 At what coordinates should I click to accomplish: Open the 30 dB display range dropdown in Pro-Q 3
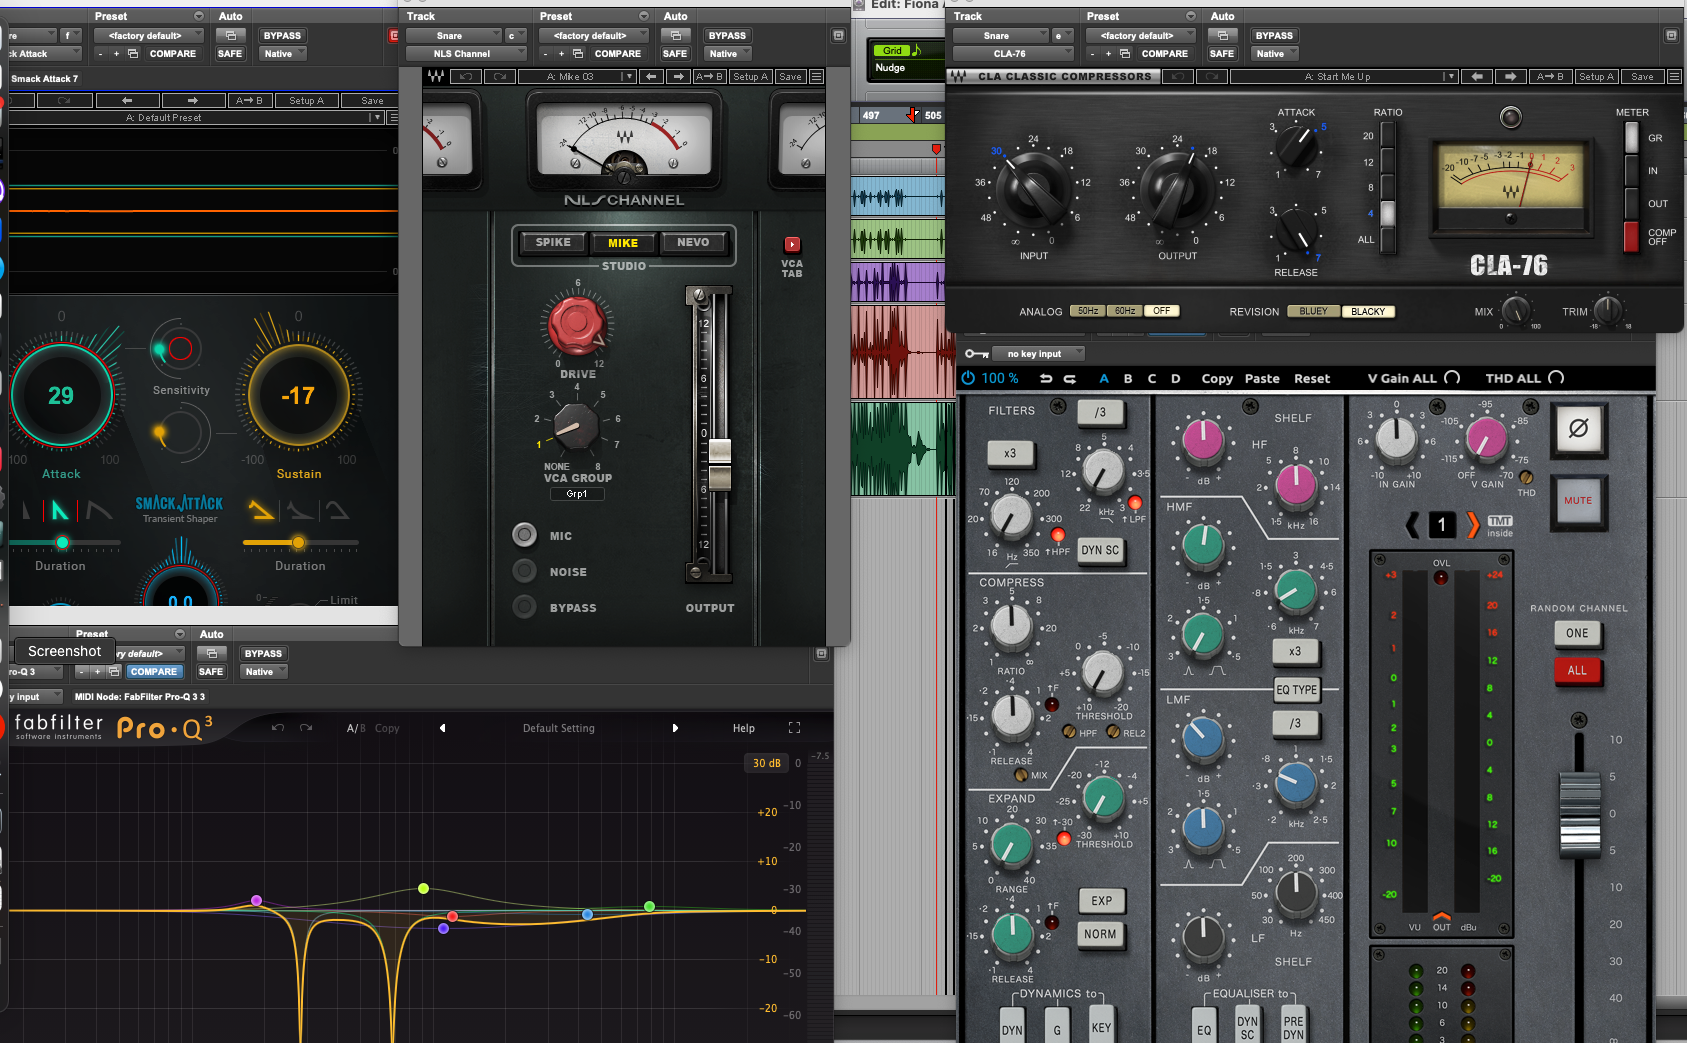point(767,763)
